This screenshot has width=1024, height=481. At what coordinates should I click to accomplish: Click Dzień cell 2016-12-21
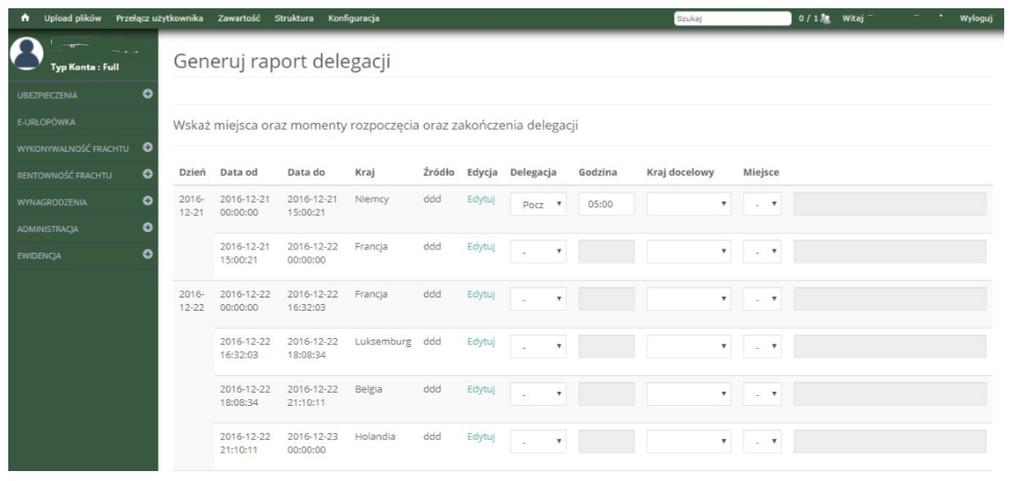[x=192, y=205]
